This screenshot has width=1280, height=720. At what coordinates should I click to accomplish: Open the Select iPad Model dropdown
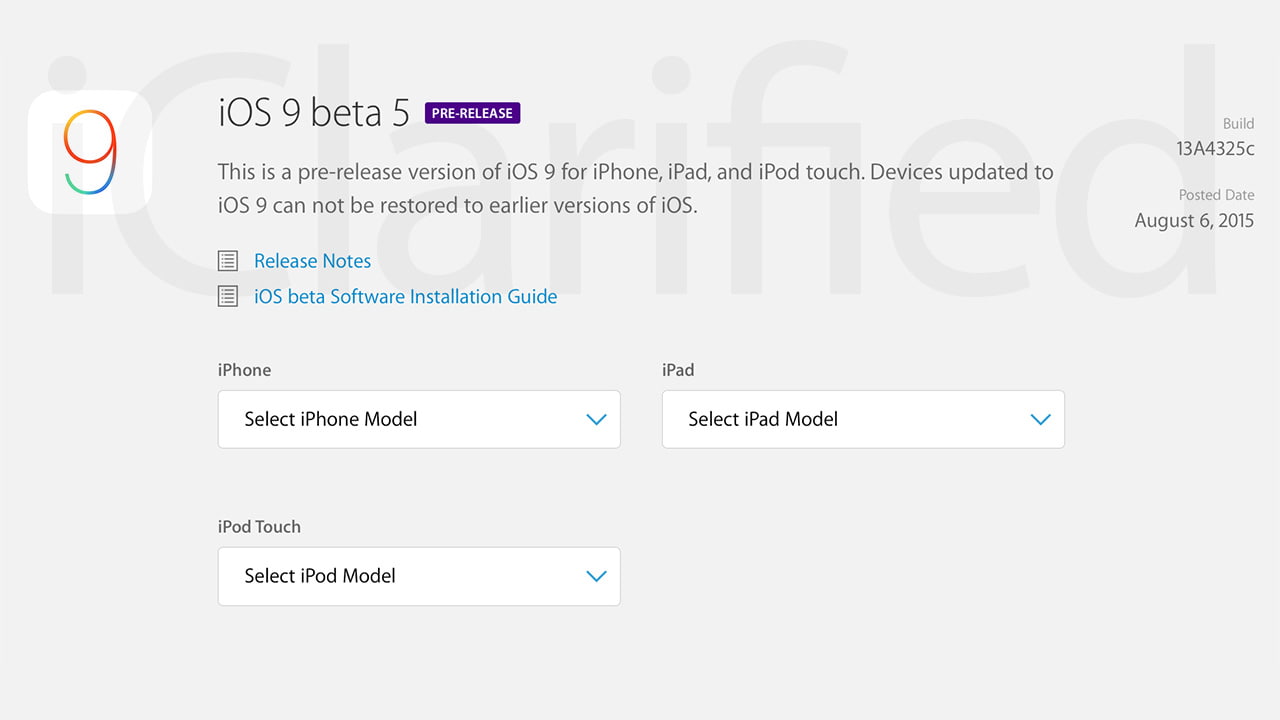pos(863,419)
